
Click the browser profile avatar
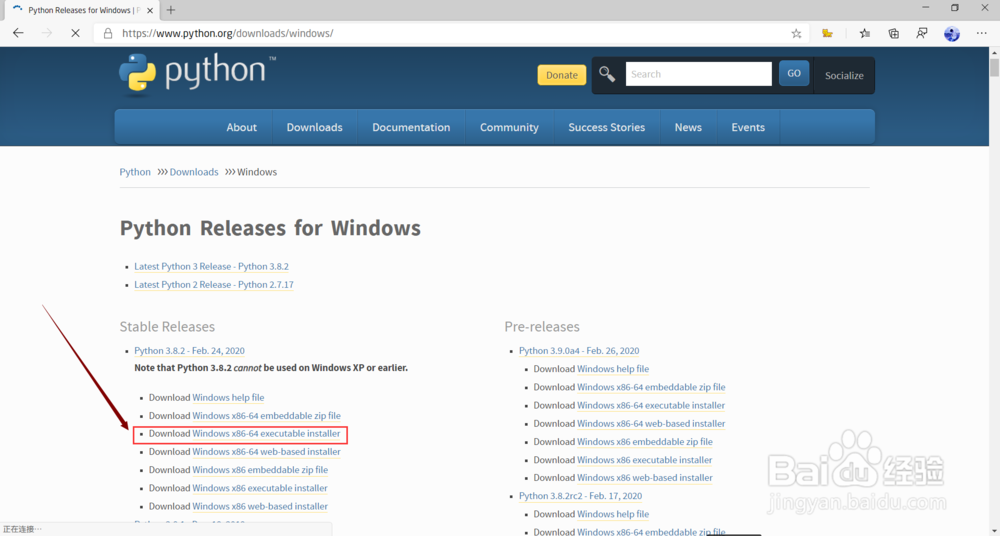click(x=952, y=34)
